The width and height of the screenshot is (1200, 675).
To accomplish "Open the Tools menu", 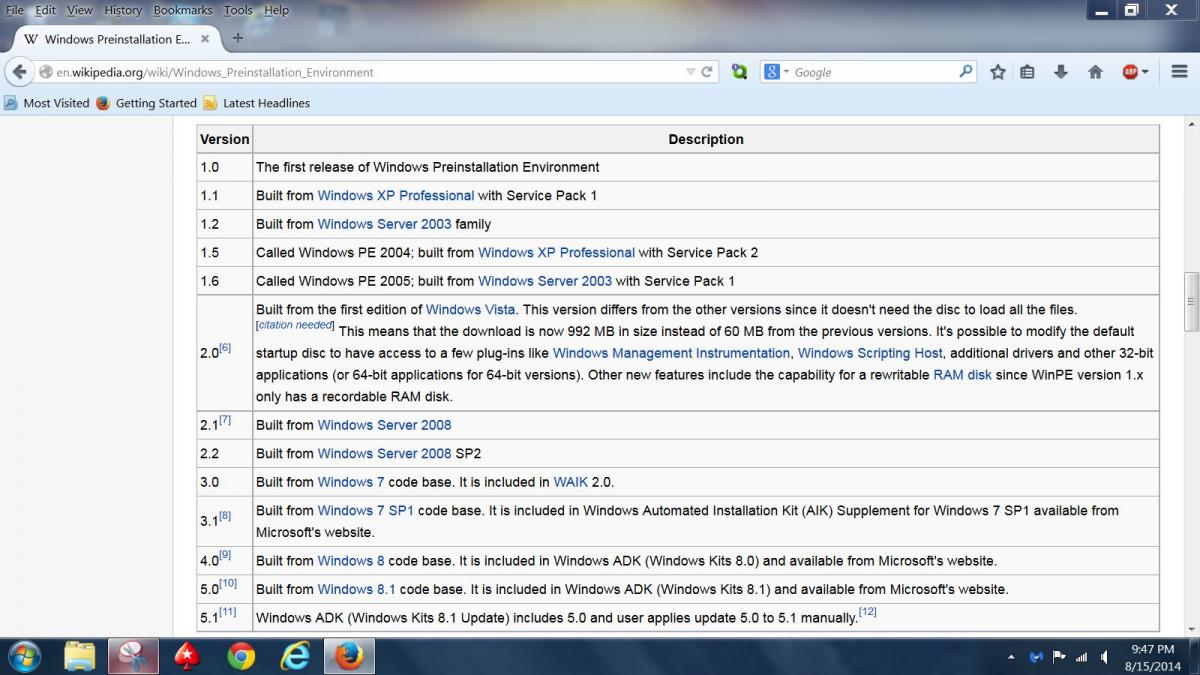I will [238, 10].
